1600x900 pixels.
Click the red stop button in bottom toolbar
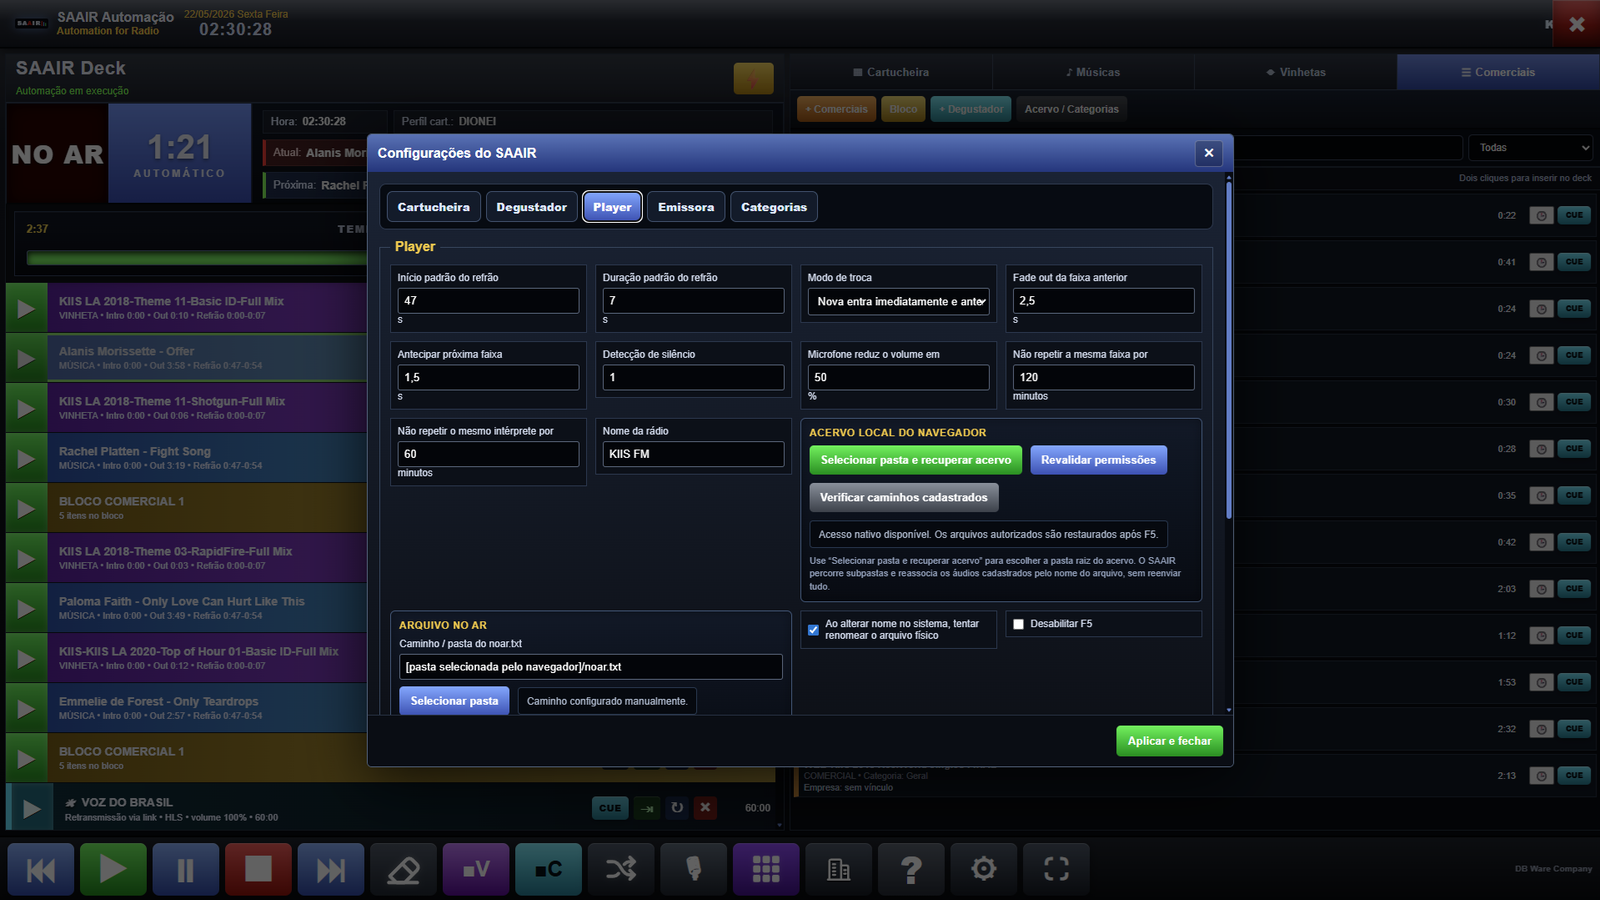pos(258,869)
